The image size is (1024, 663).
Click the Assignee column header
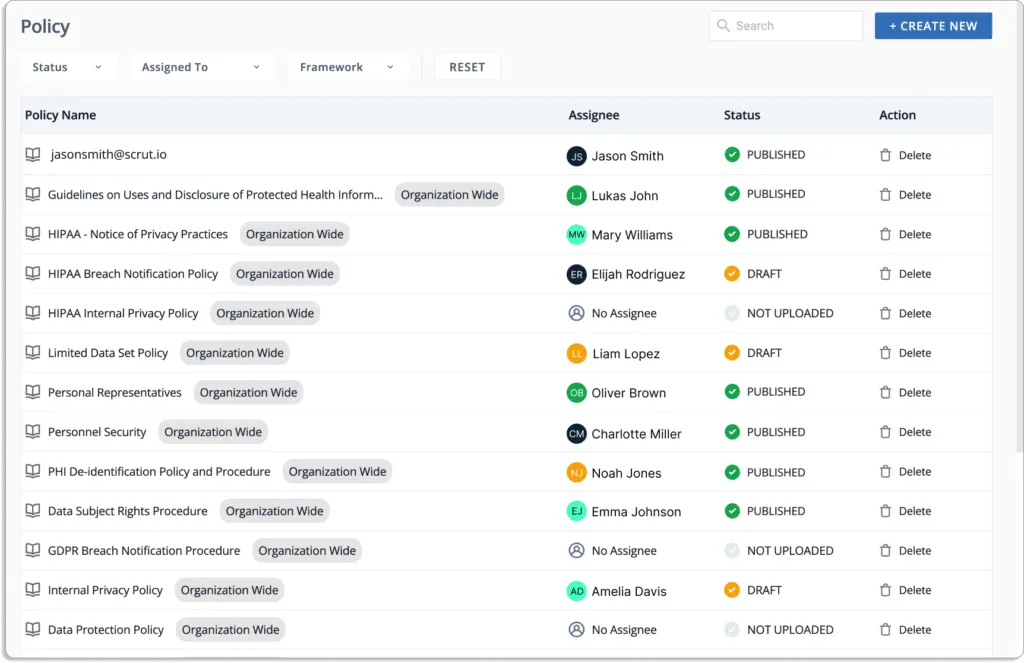click(x=594, y=115)
